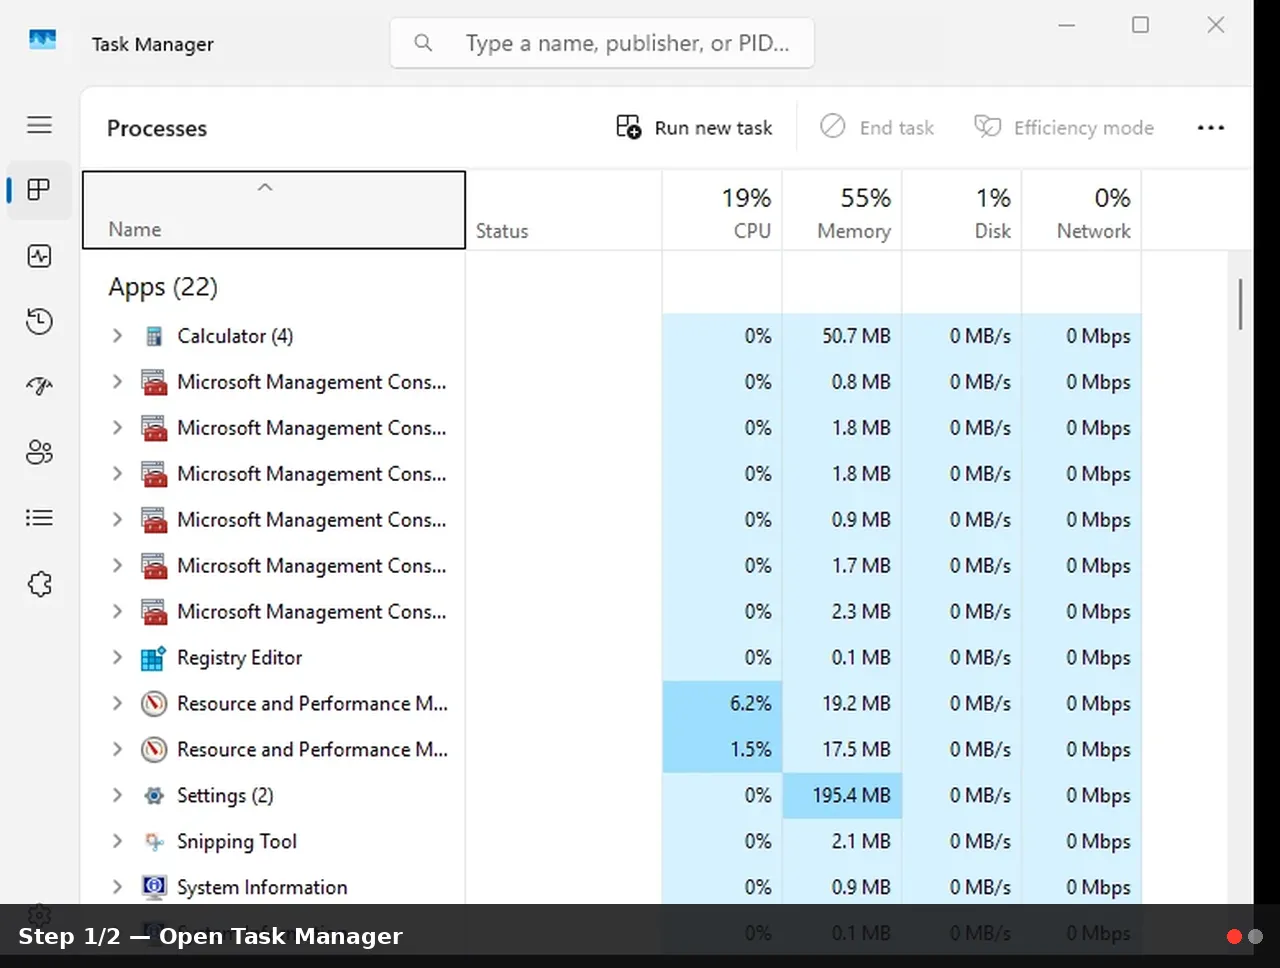1280x968 pixels.
Task: Open the three-dots more options menu
Action: coord(1210,128)
